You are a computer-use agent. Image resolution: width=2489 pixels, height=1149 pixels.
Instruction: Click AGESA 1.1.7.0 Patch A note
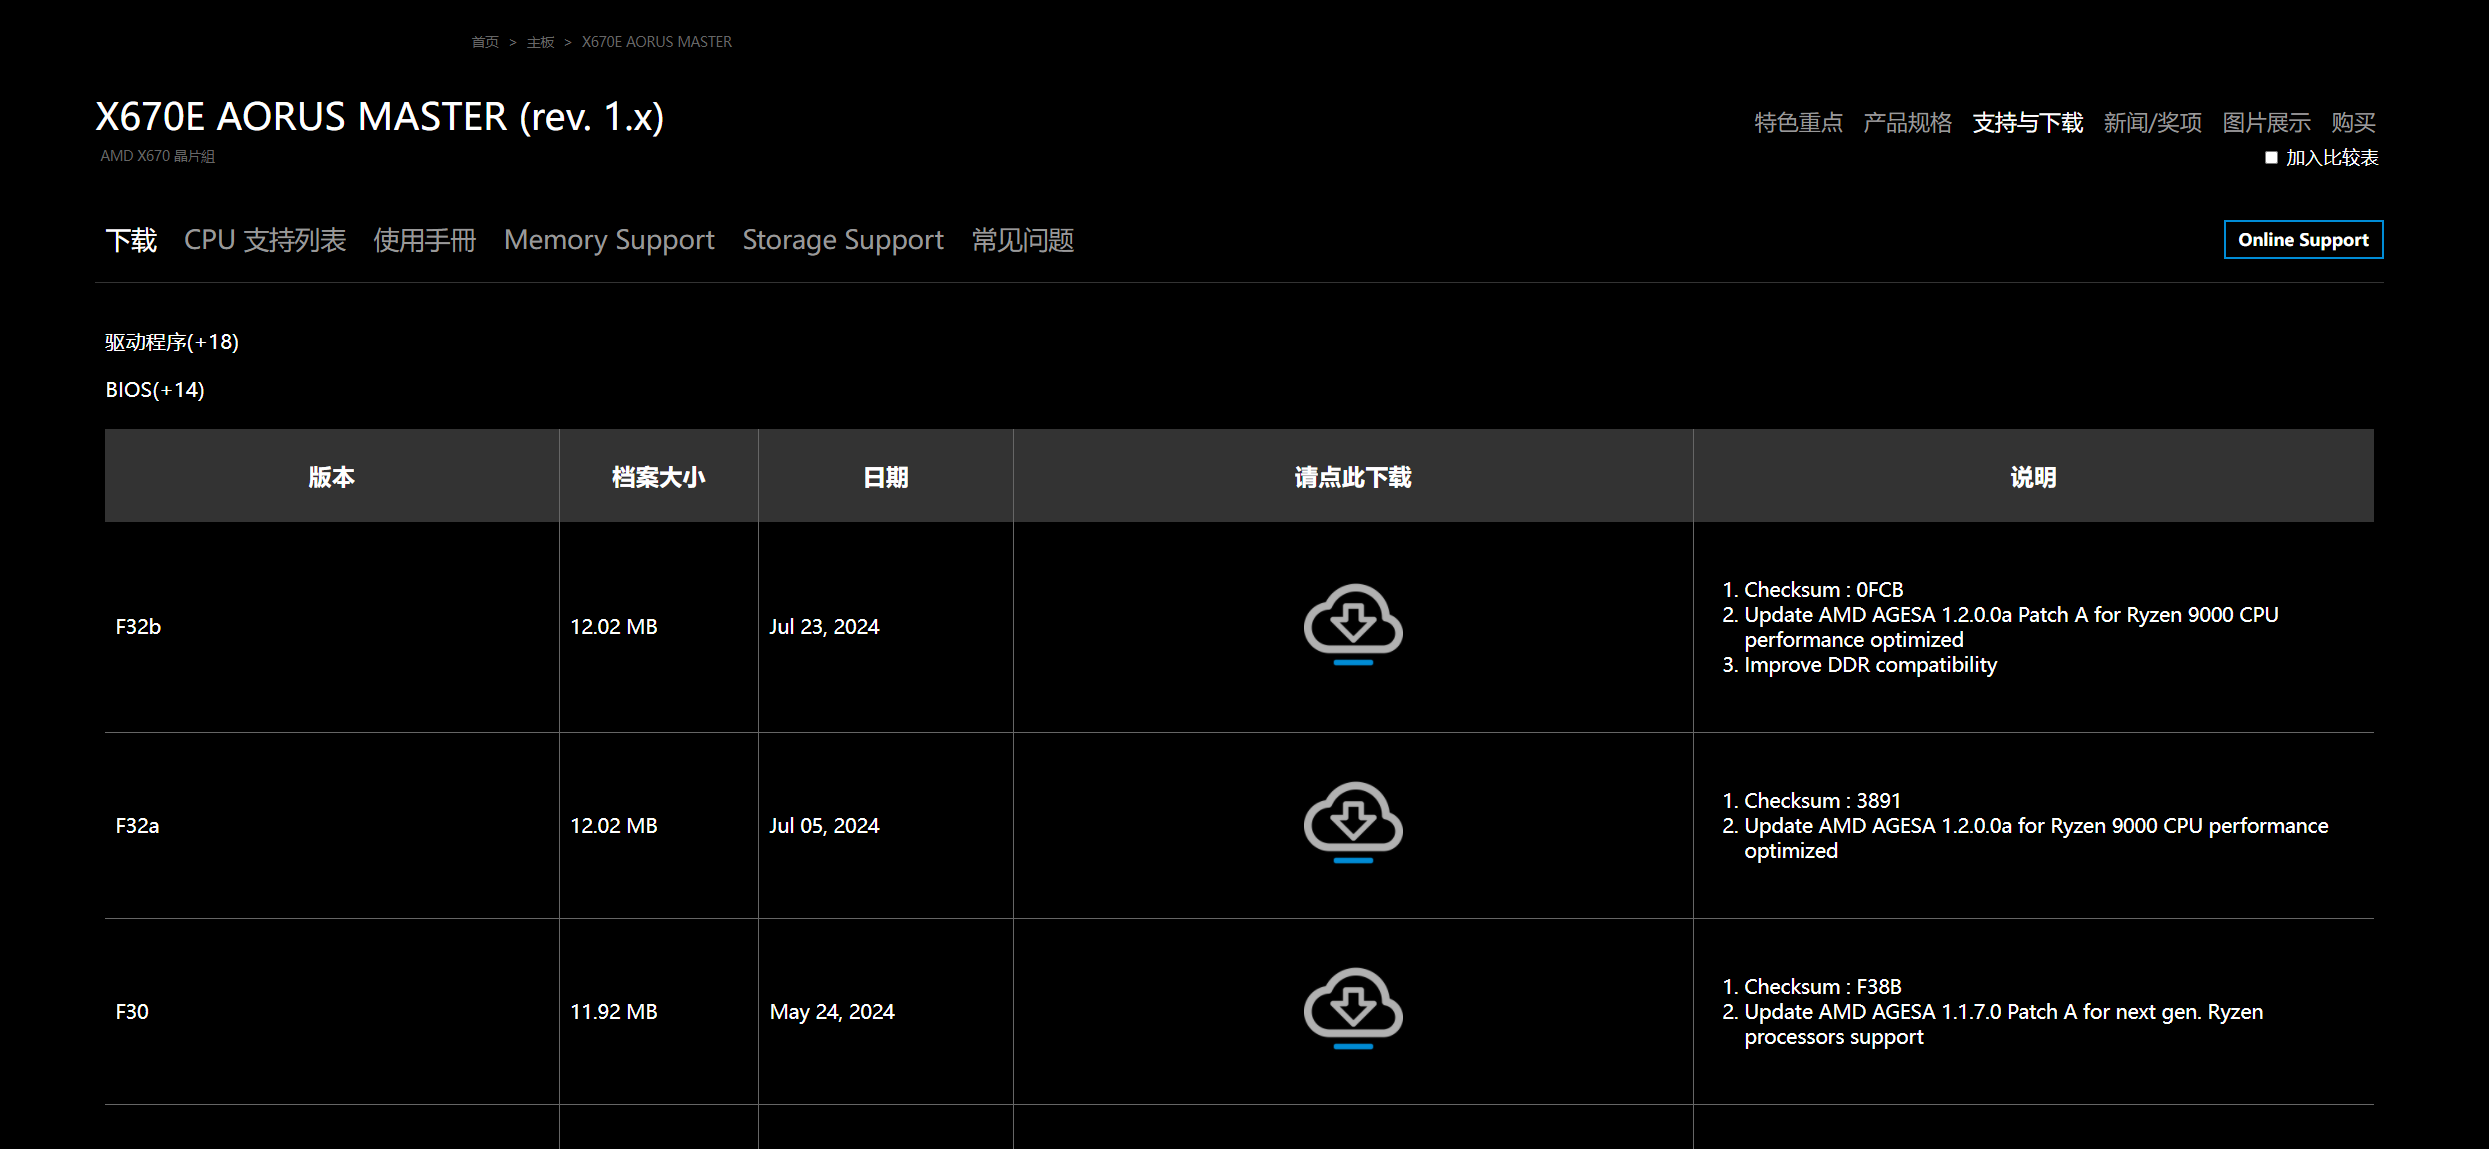pos(2003,1024)
